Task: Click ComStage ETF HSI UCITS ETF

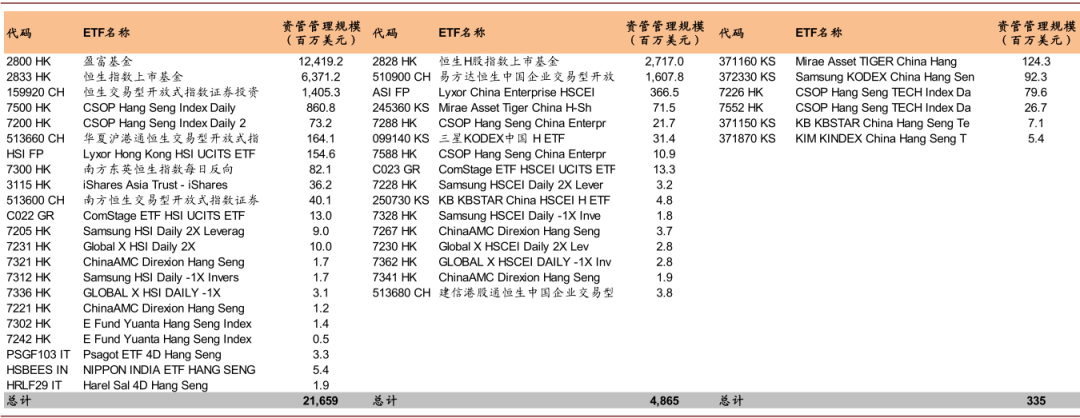Action: (x=164, y=216)
